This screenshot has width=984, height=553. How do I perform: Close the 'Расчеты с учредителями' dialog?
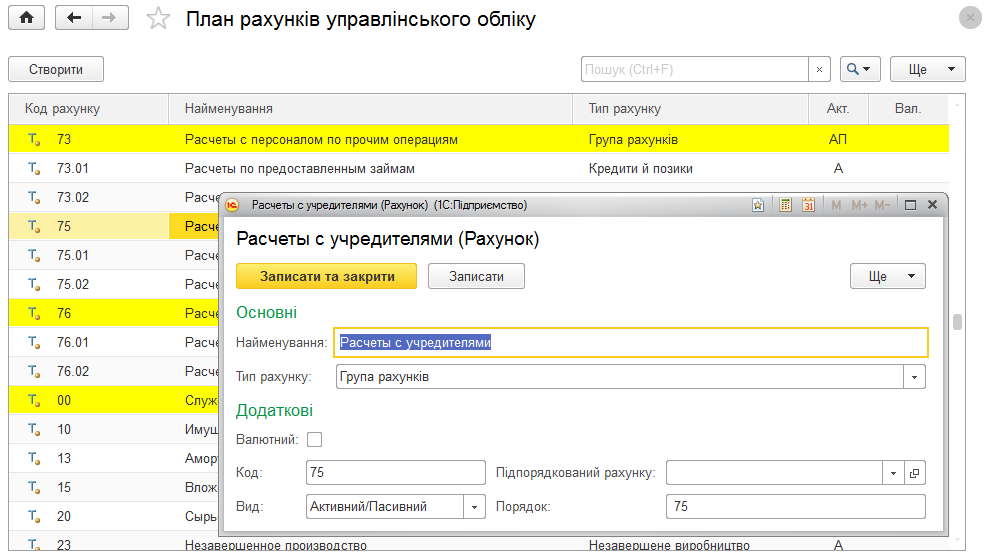(x=933, y=205)
